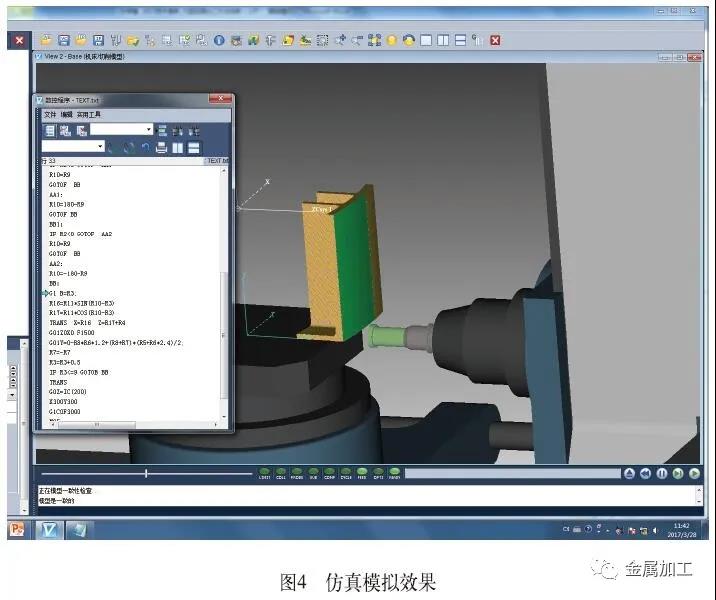Expand the lower-left dropdown in NC program toolbar

click(100, 146)
